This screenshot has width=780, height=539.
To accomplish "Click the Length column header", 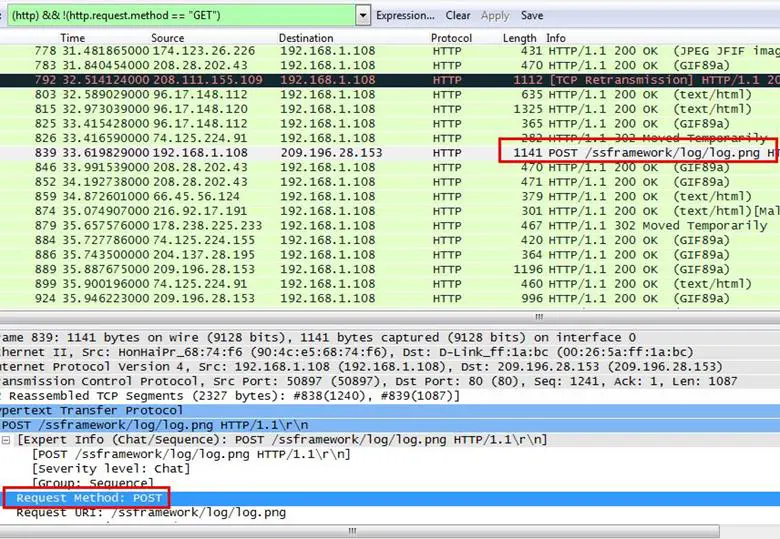I will [x=519, y=38].
